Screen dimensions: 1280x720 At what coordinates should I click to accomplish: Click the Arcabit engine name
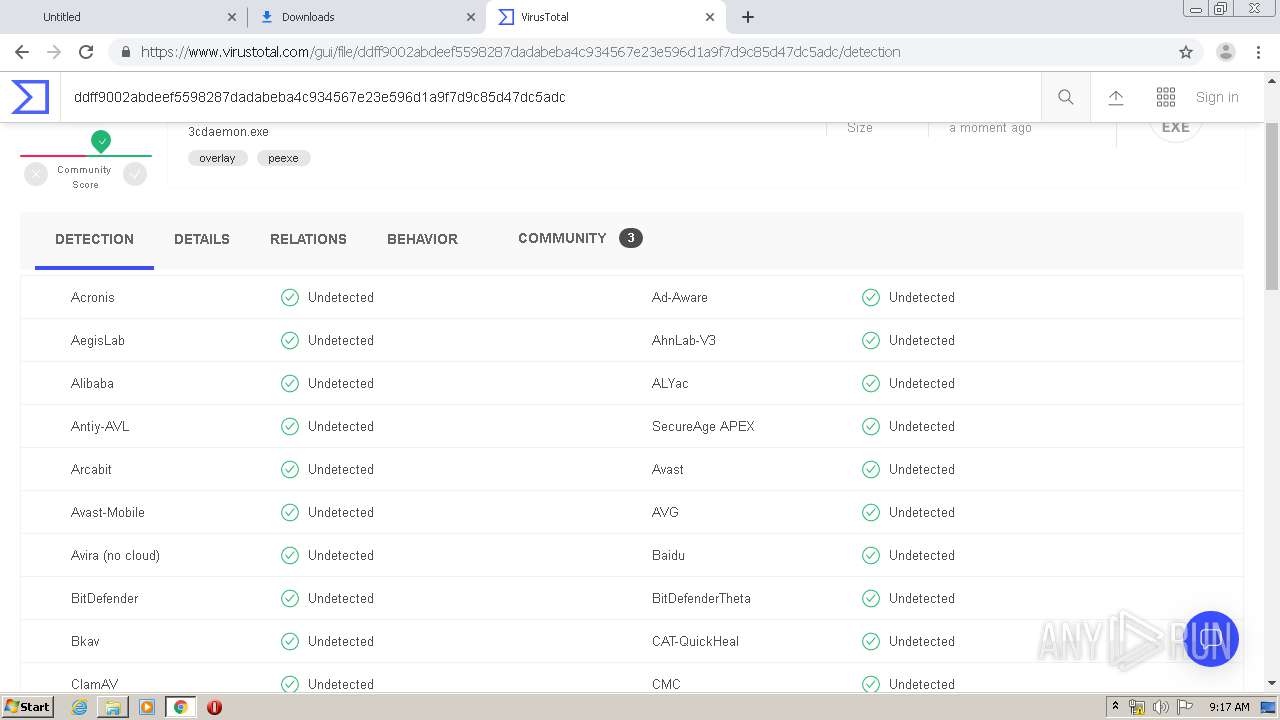pyautogui.click(x=91, y=469)
